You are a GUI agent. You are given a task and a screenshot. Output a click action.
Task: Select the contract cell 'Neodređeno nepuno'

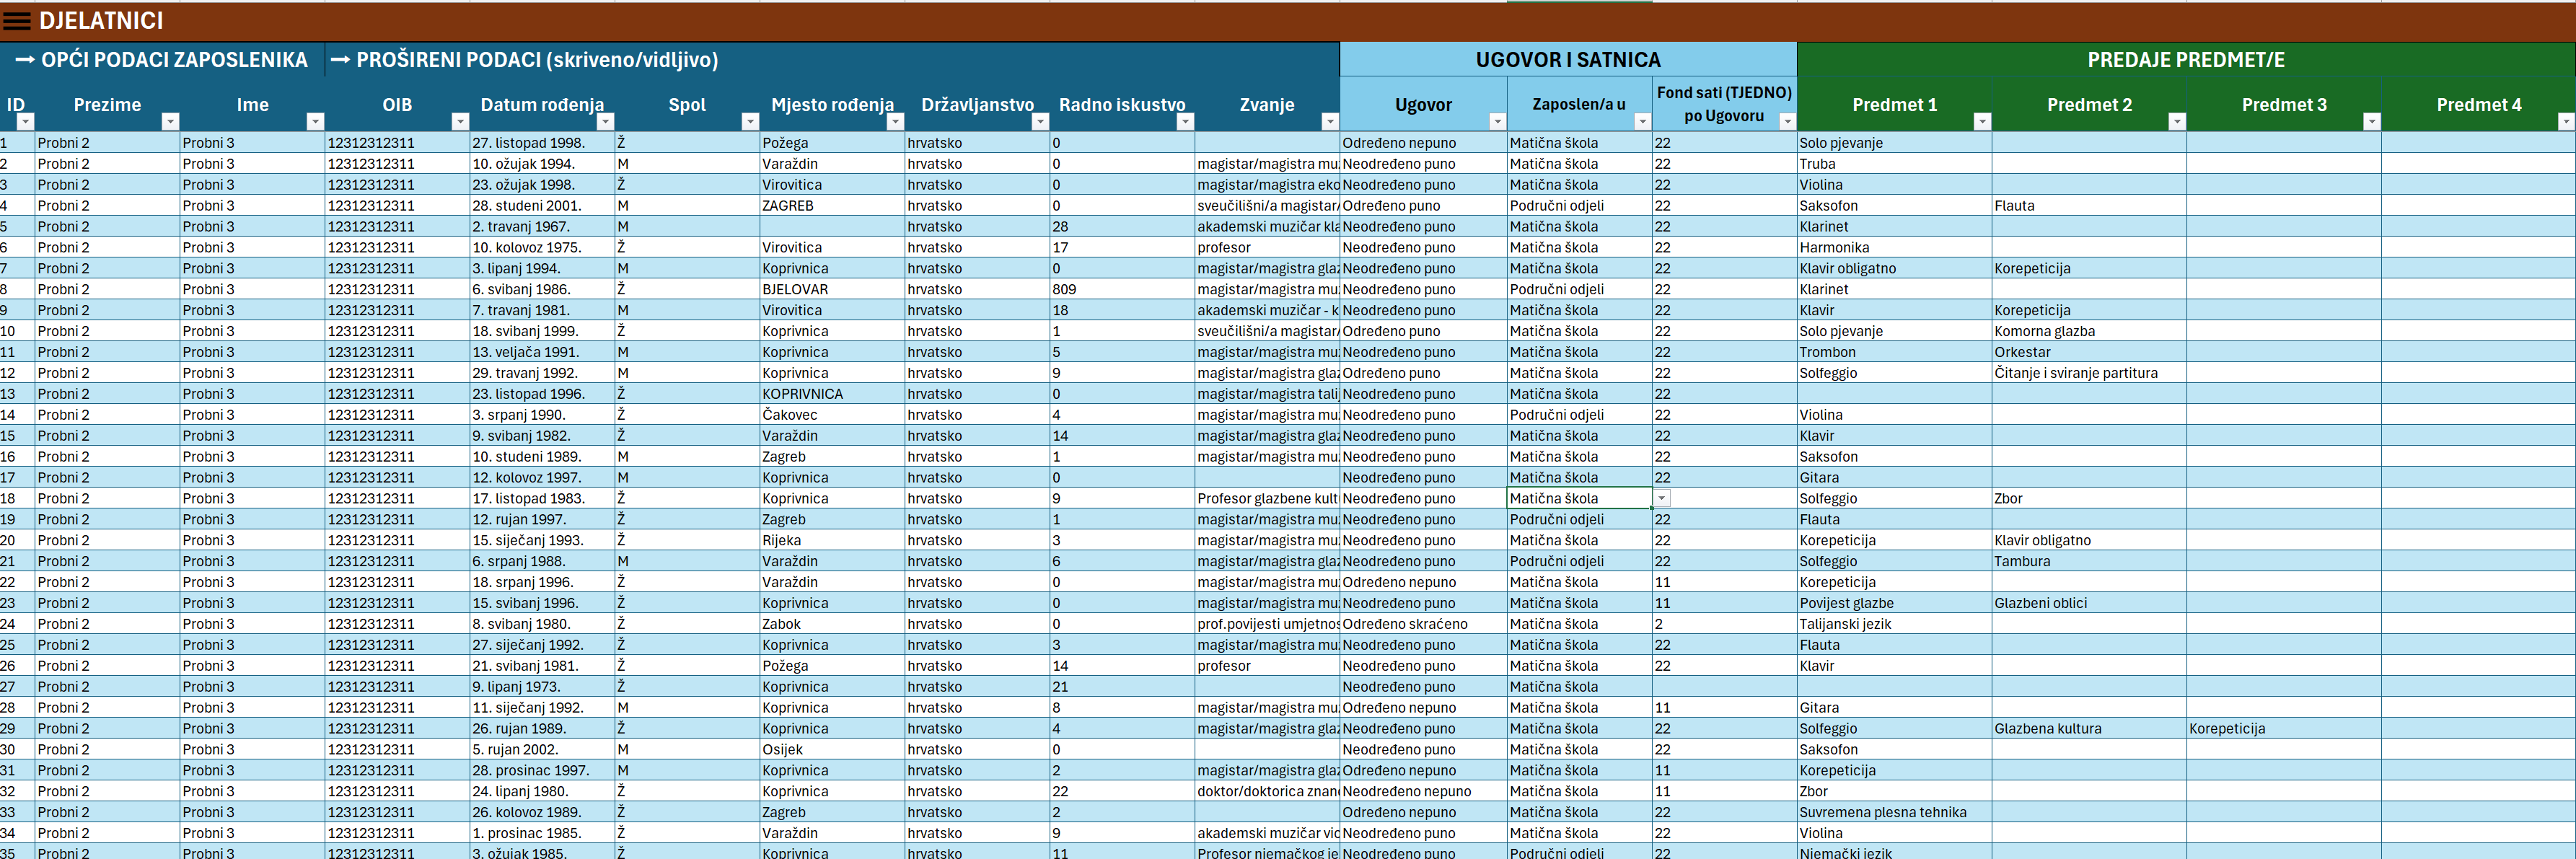click(1423, 791)
